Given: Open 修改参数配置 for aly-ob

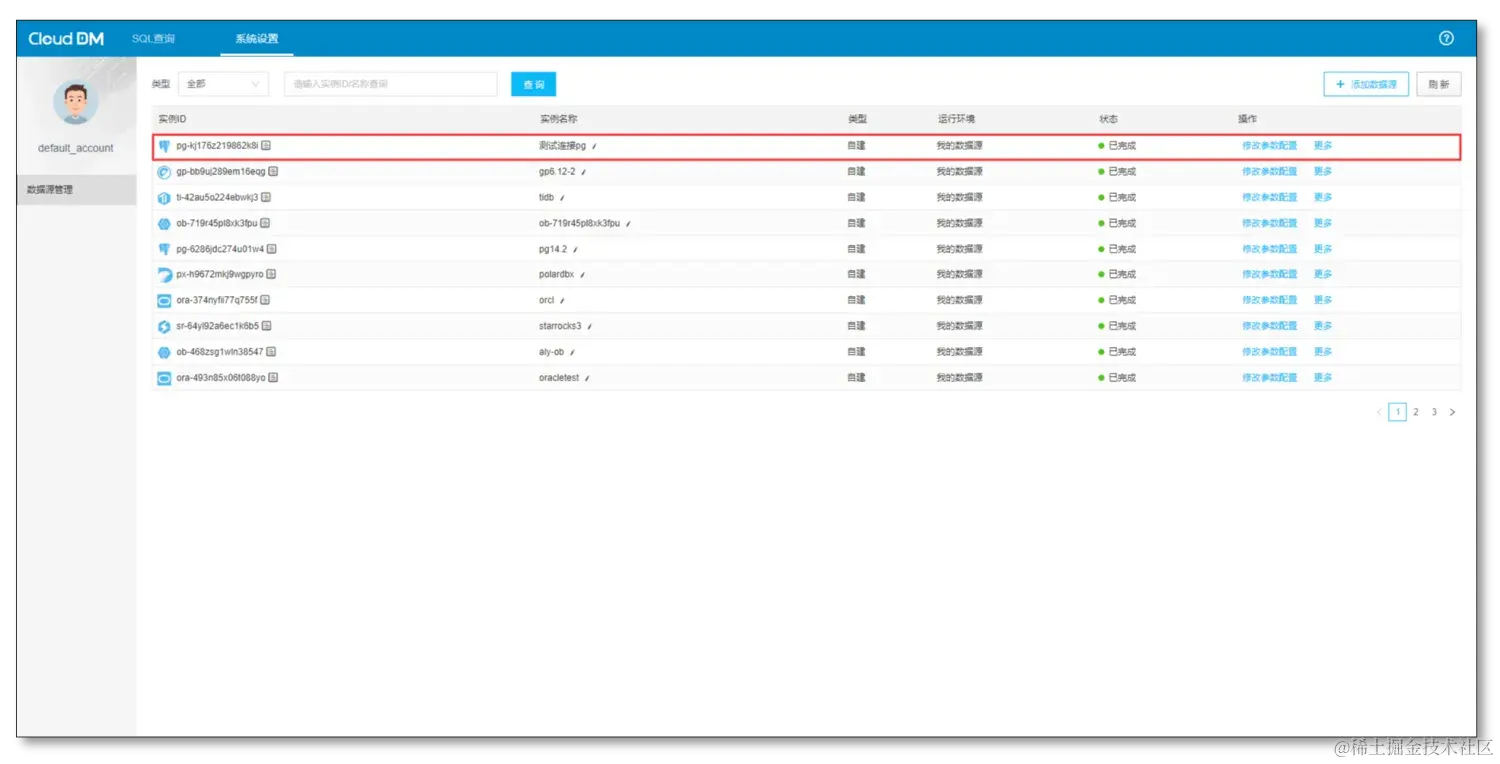Looking at the screenshot, I should (1269, 352).
